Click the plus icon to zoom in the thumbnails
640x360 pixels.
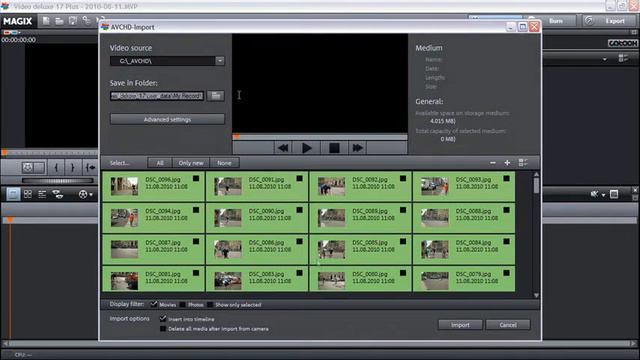(x=507, y=163)
